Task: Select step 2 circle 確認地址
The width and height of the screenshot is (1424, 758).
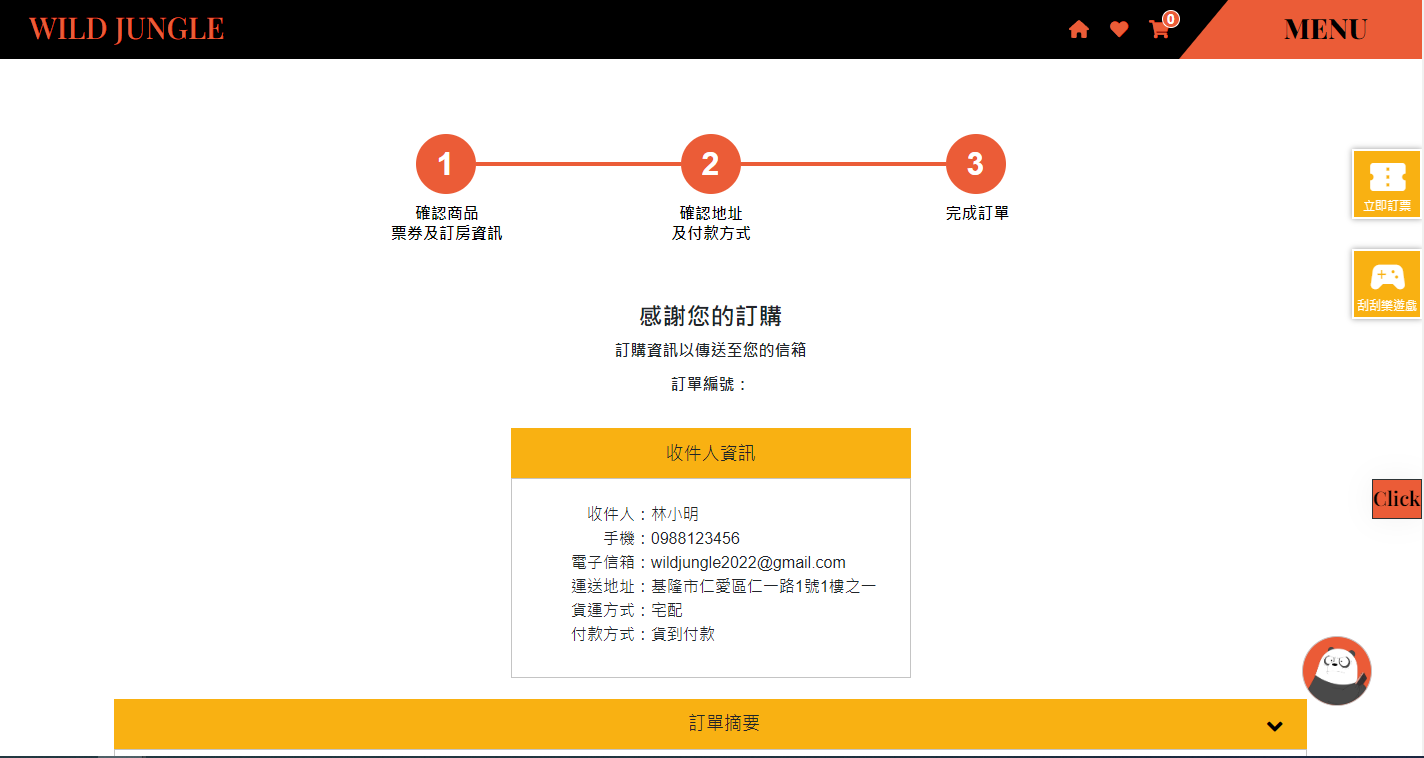Action: click(x=711, y=164)
